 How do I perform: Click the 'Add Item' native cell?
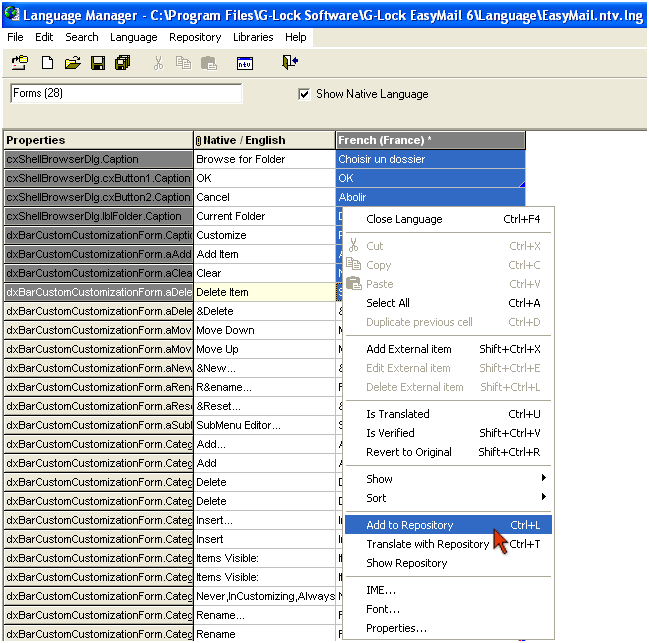[x=264, y=254]
